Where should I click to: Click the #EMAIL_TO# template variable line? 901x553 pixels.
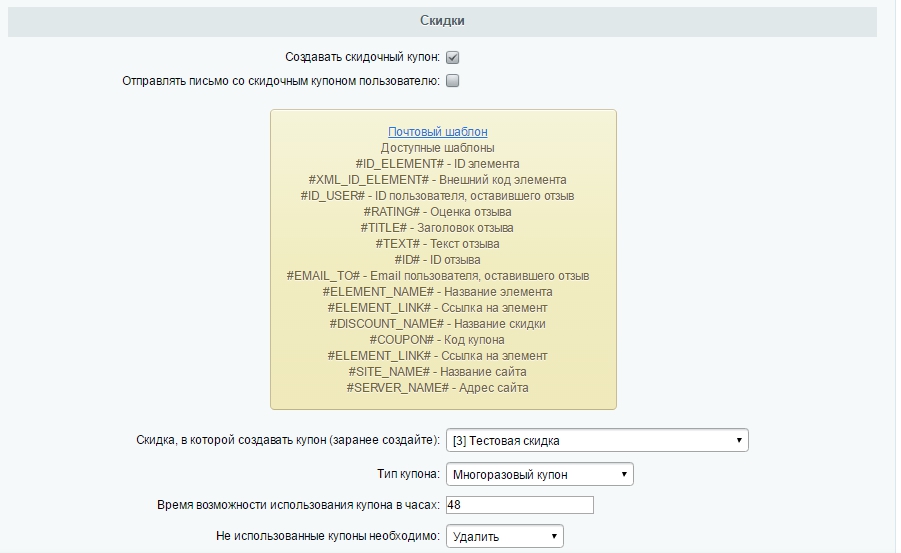click(x=437, y=276)
